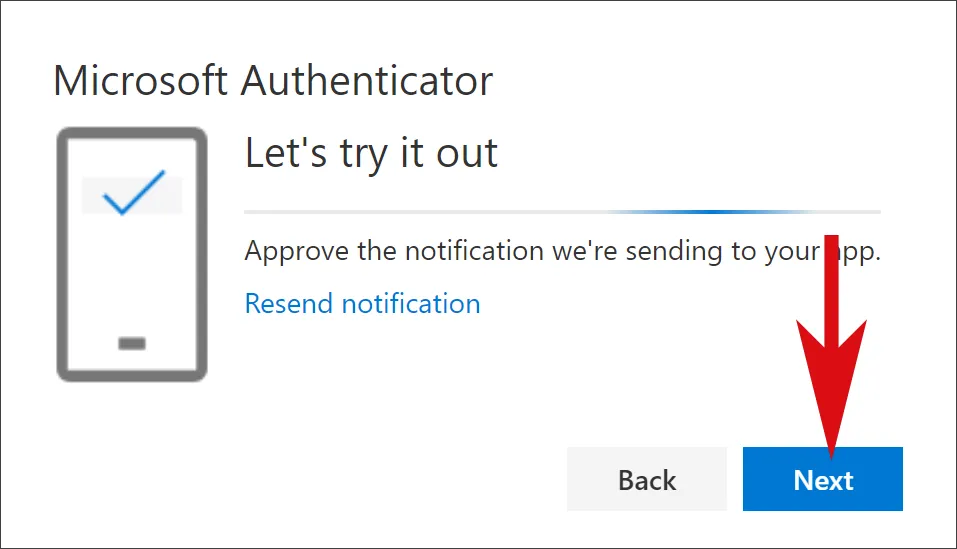This screenshot has height=549, width=957.
Task: Go back with the Back button
Action: click(647, 480)
